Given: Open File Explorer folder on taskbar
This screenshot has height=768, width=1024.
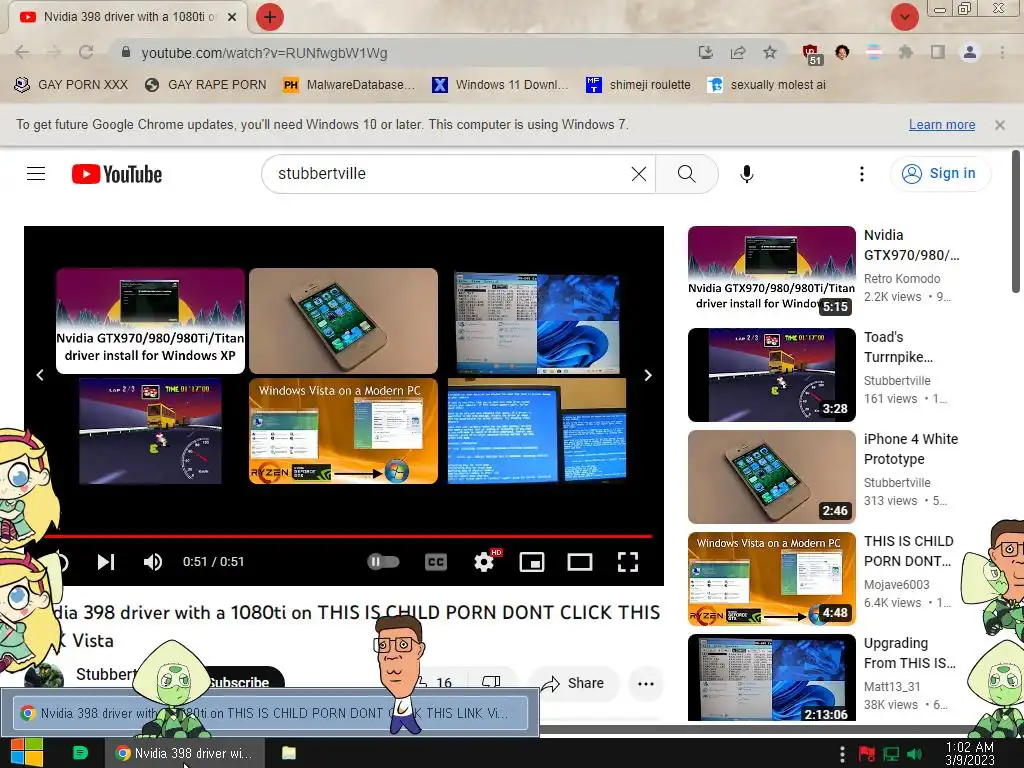Looking at the screenshot, I should click(289, 753).
